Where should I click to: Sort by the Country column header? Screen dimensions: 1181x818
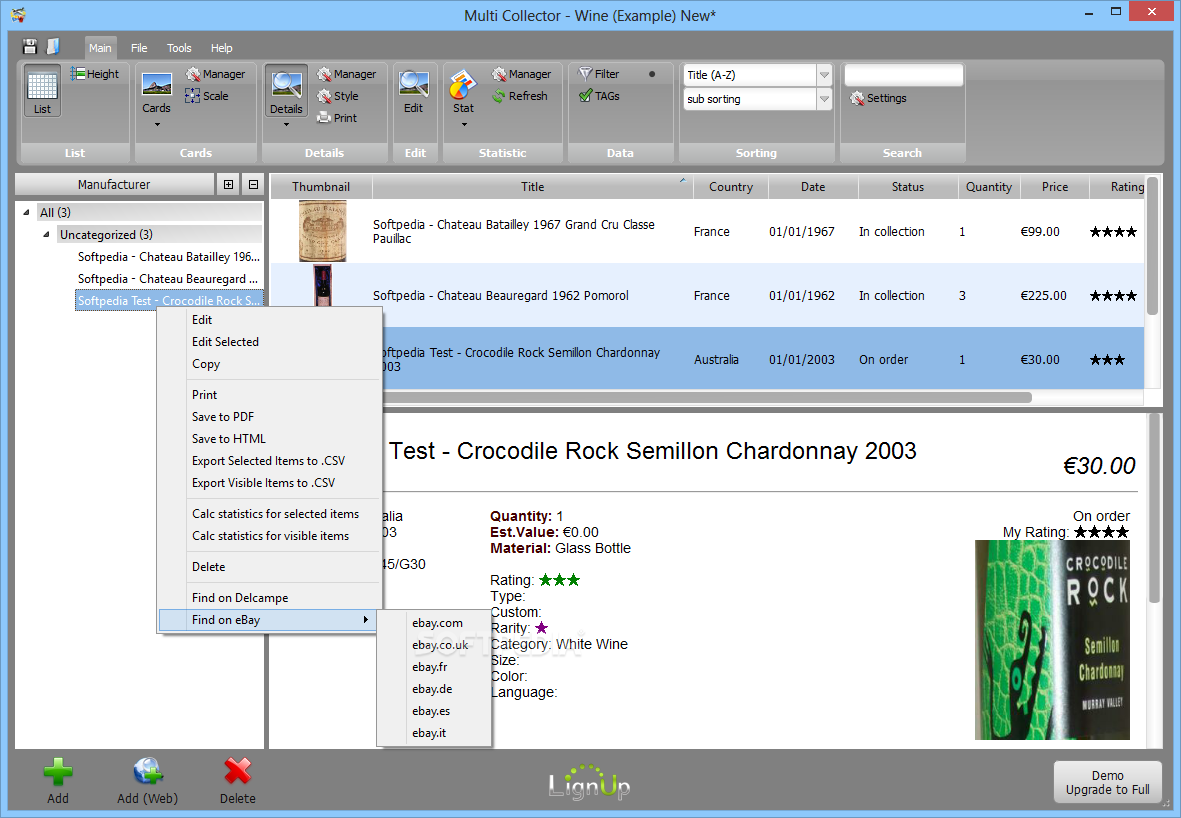pos(731,187)
